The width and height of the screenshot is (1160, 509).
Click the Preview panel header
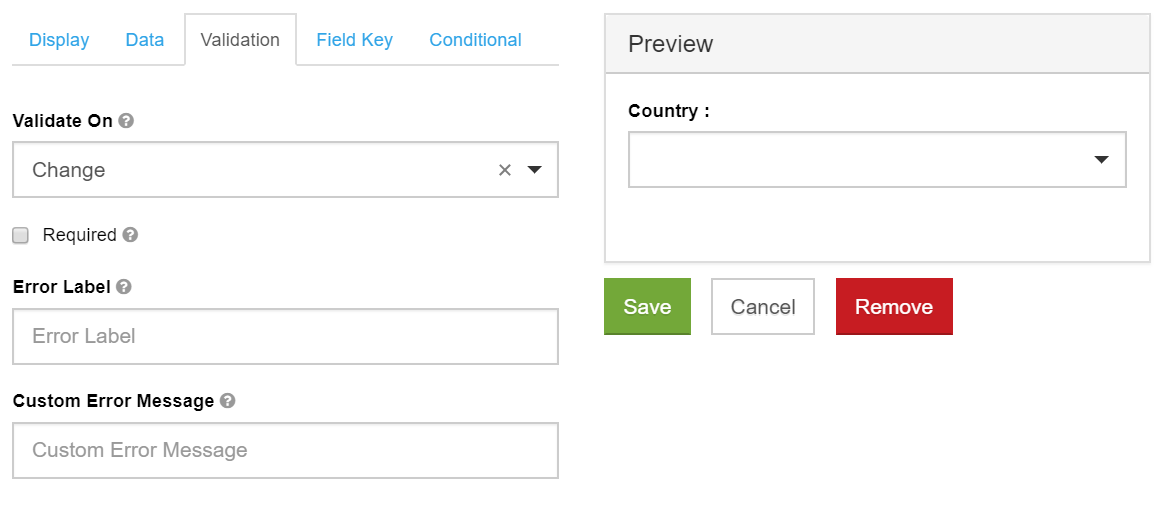[x=877, y=44]
